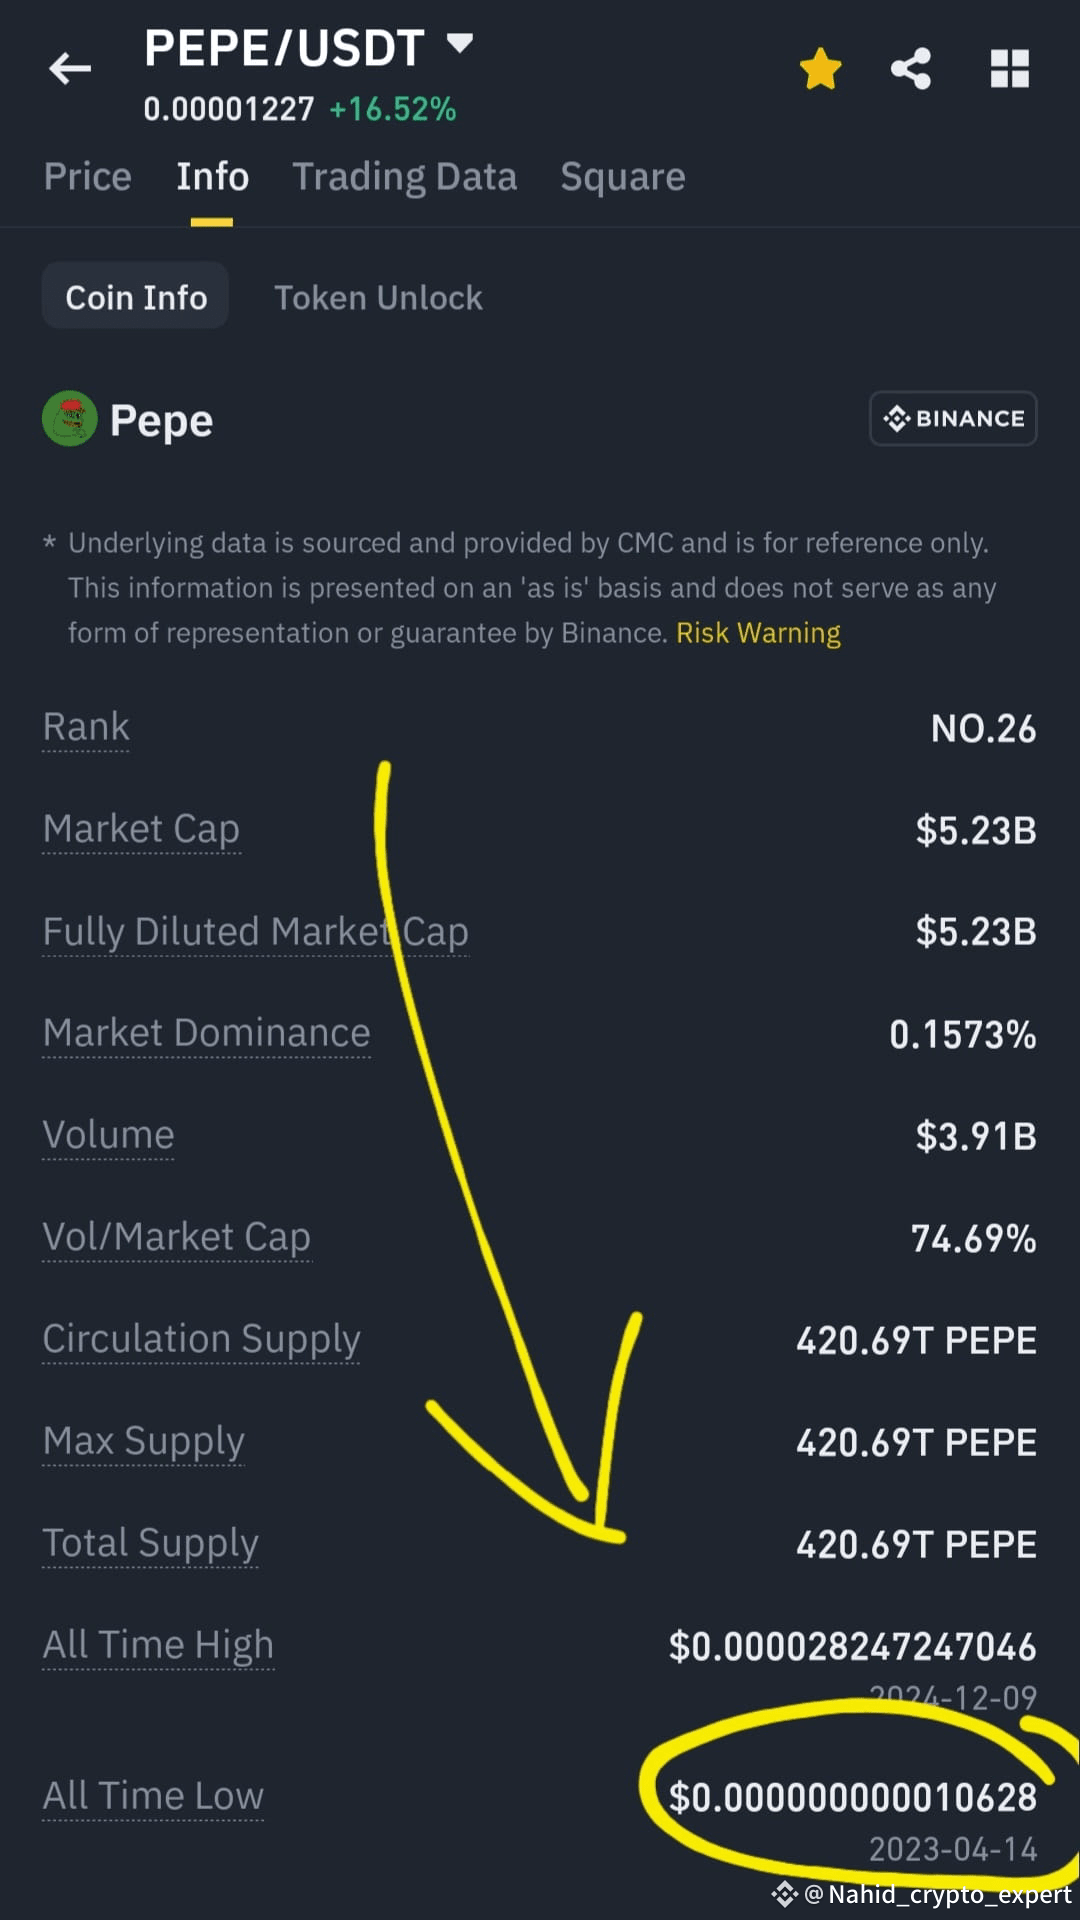Tap the All Time High label

click(158, 1645)
